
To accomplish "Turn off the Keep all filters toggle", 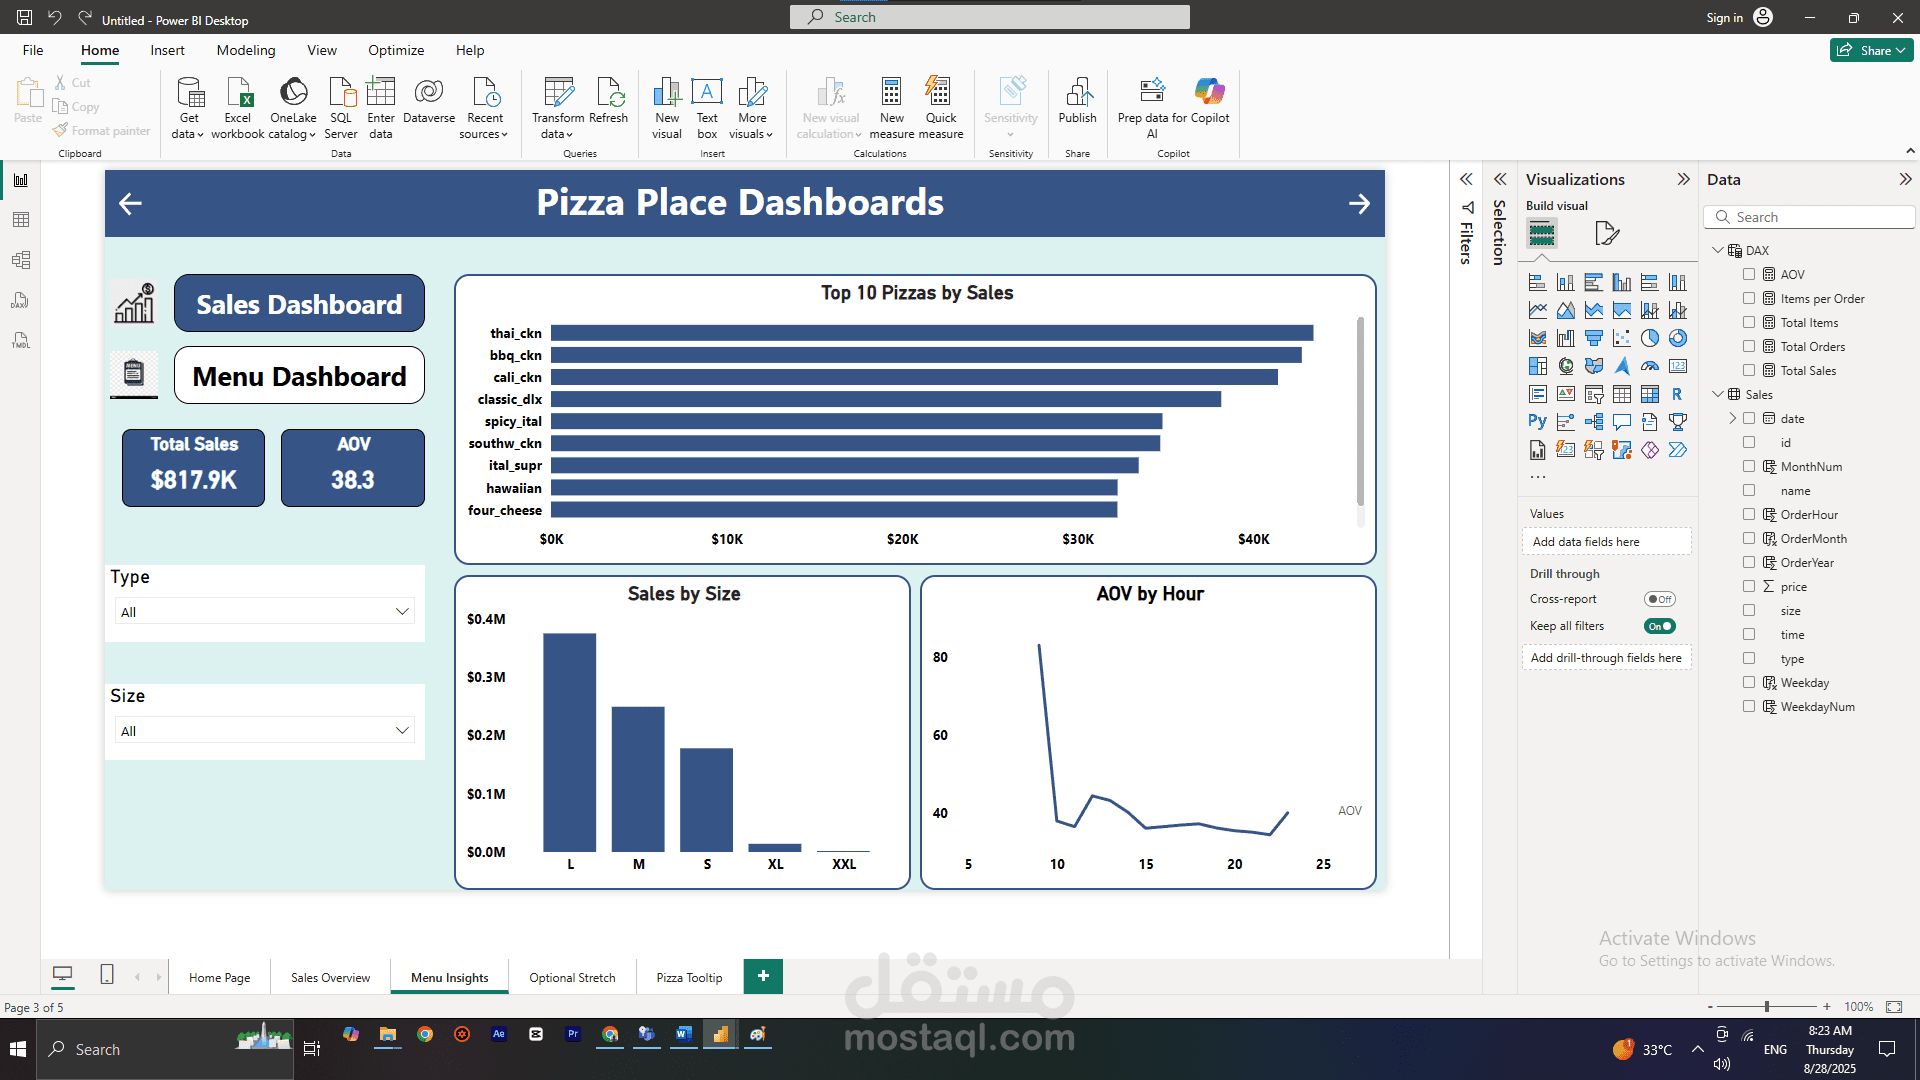I will 1659,626.
